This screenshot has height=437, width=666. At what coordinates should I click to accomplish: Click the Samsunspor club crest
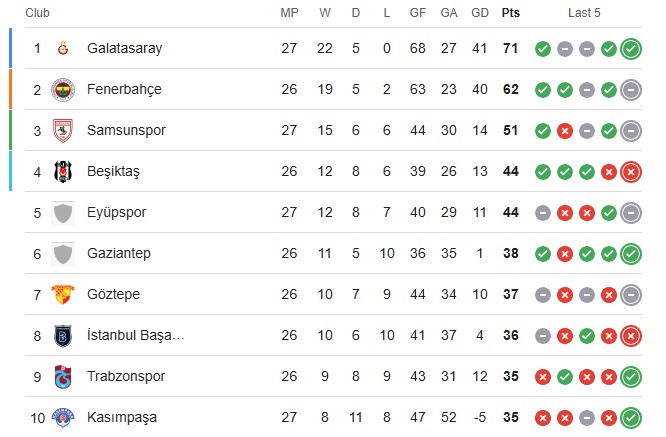[63, 131]
